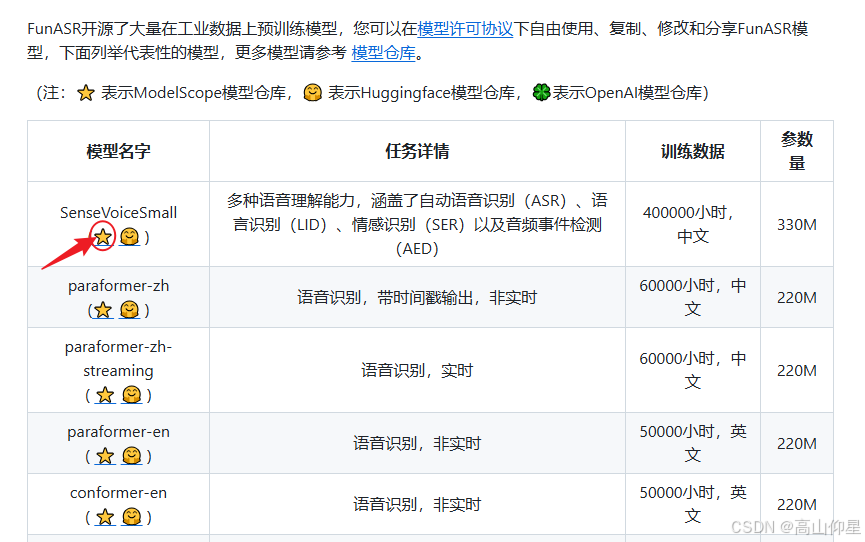The width and height of the screenshot is (865, 542).
Task: Click the 模型名字 column header
Action: click(119, 151)
